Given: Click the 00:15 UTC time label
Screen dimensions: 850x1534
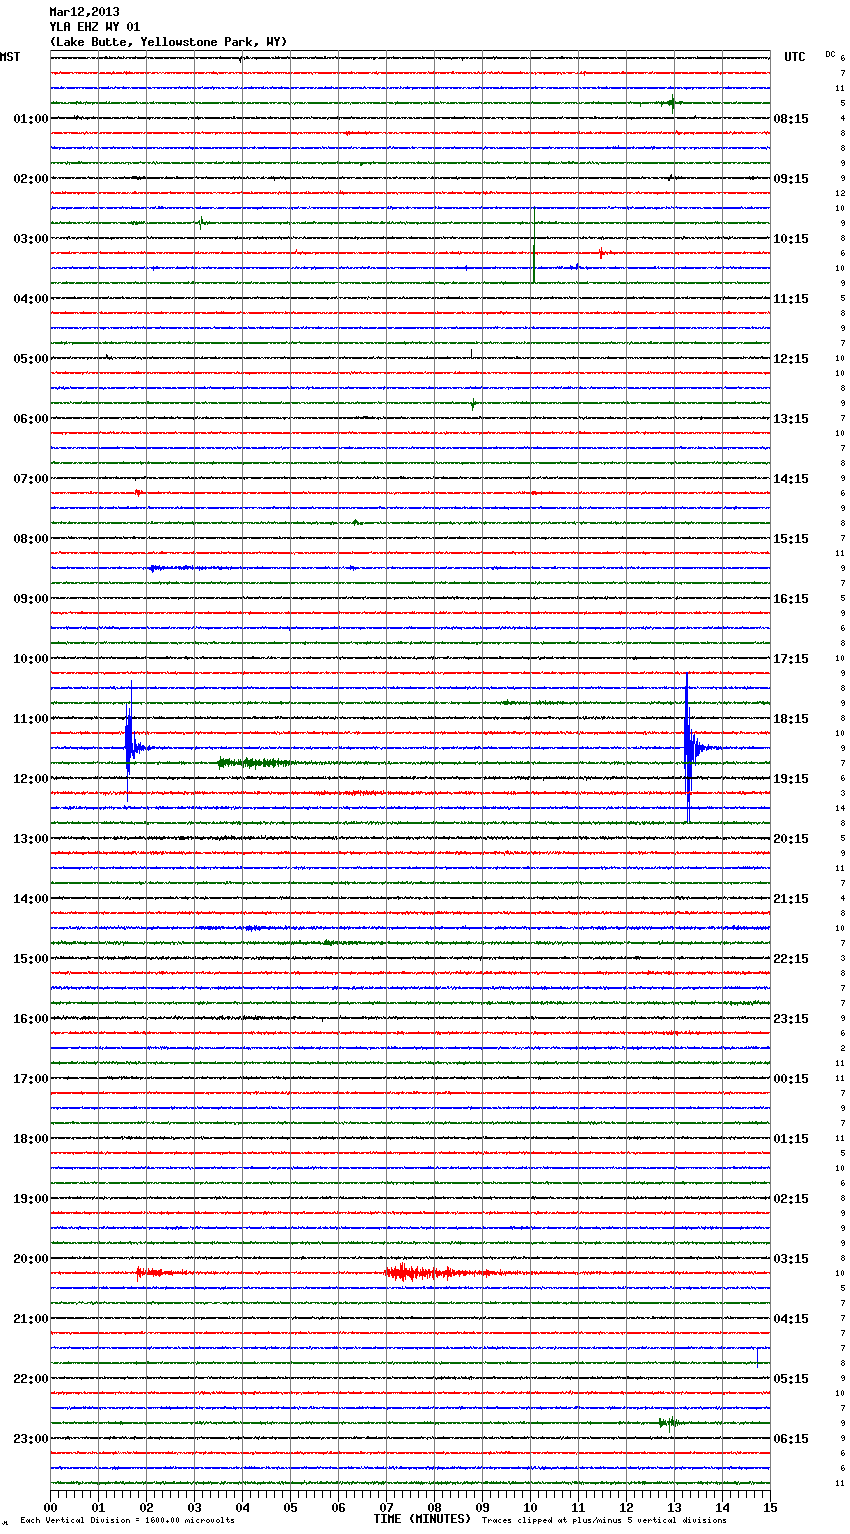Looking at the screenshot, I should pyautogui.click(x=791, y=1079).
